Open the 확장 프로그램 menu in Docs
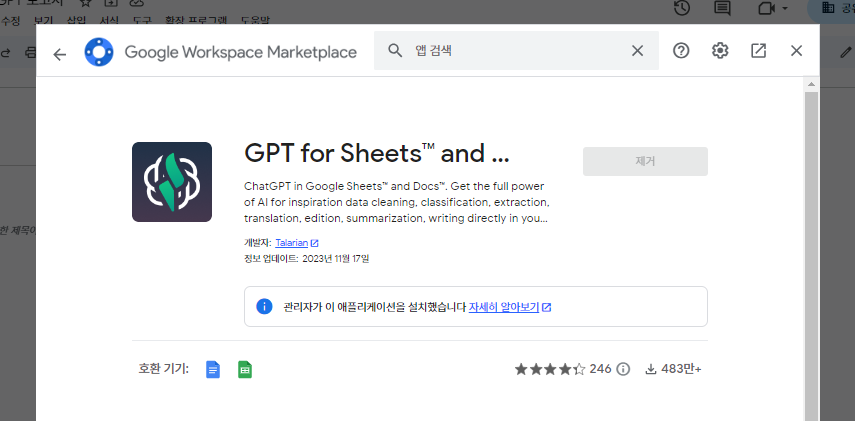The height and width of the screenshot is (421, 855). click(194, 21)
